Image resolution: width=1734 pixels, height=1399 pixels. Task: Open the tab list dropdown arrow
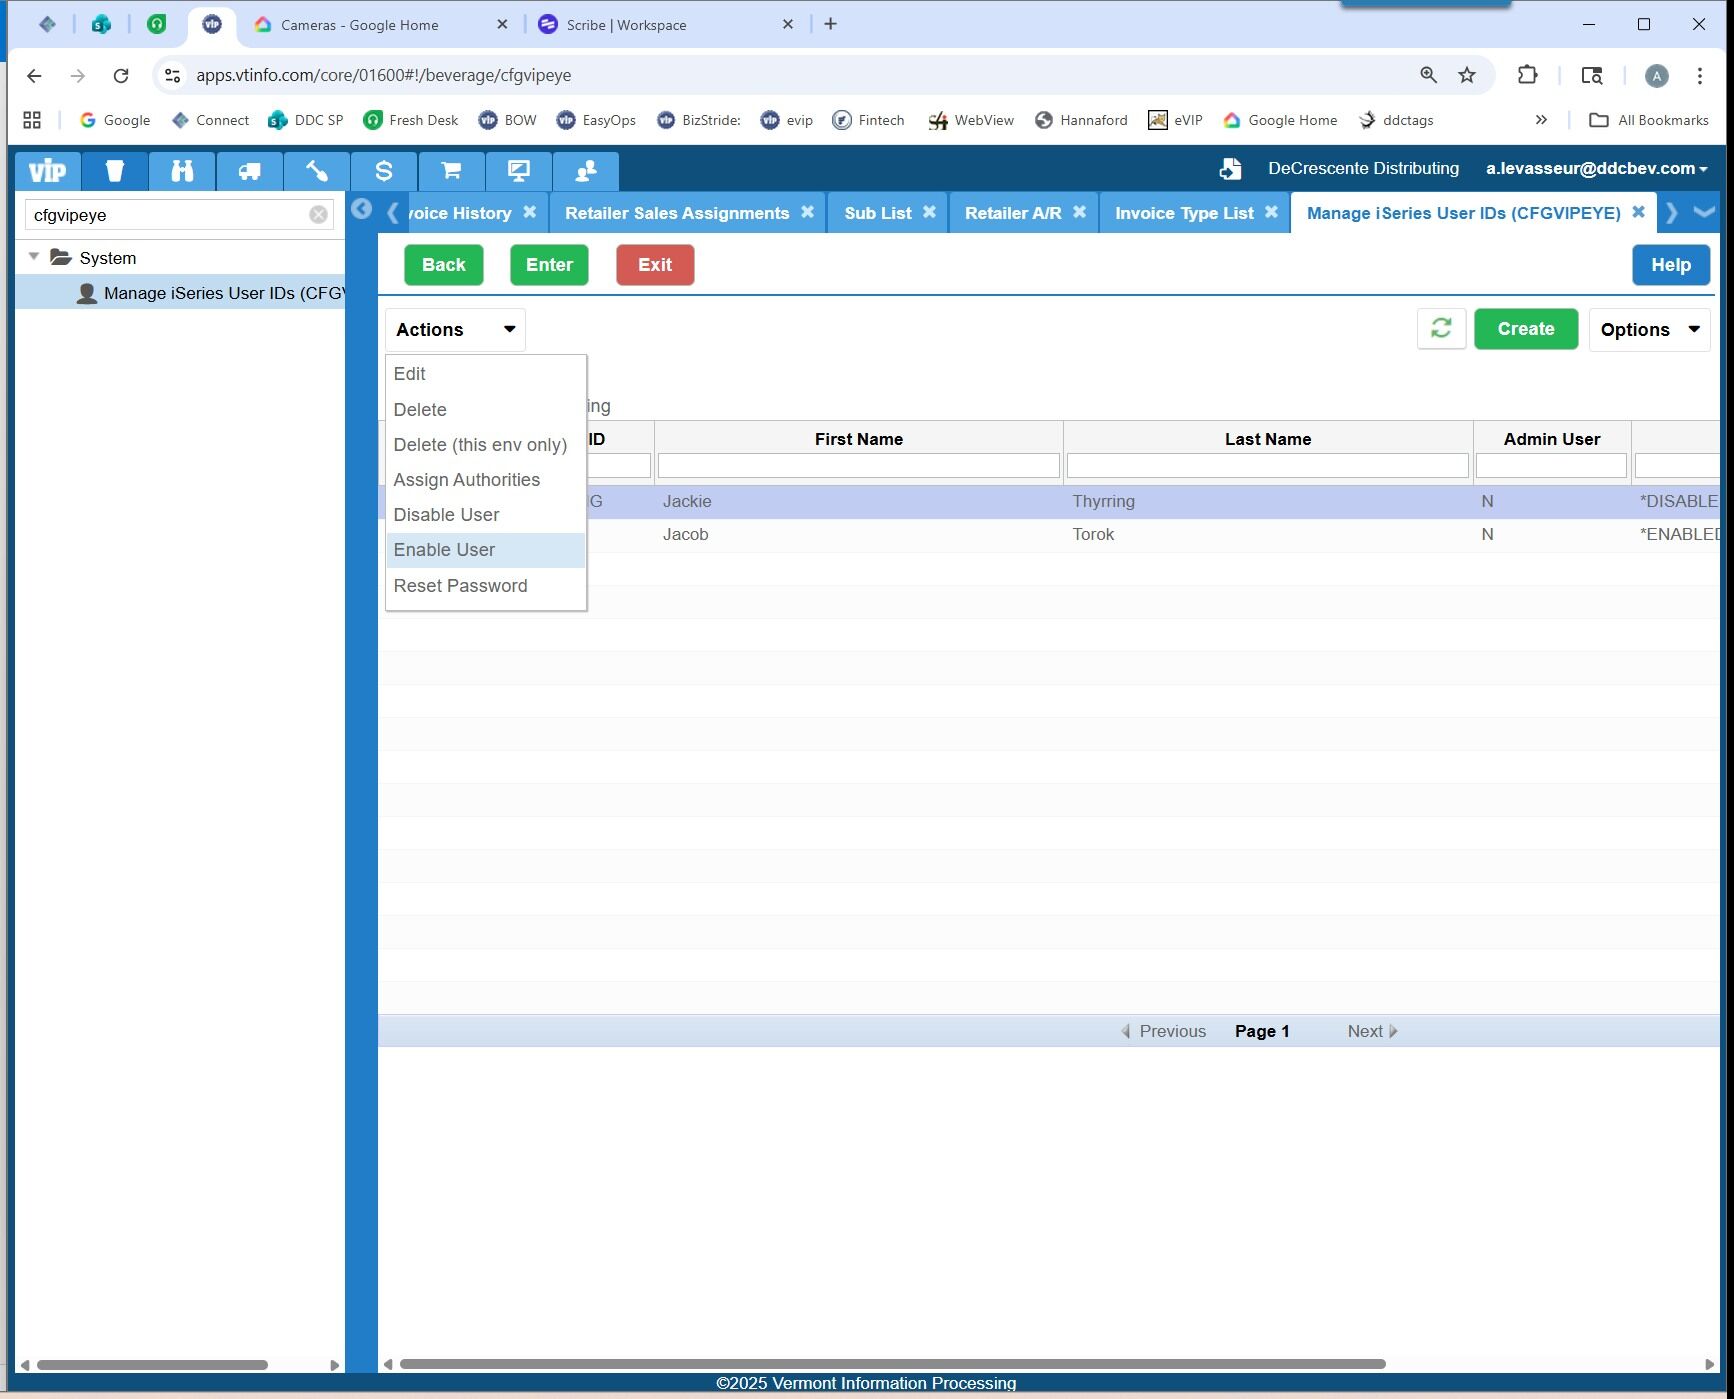(x=1705, y=212)
